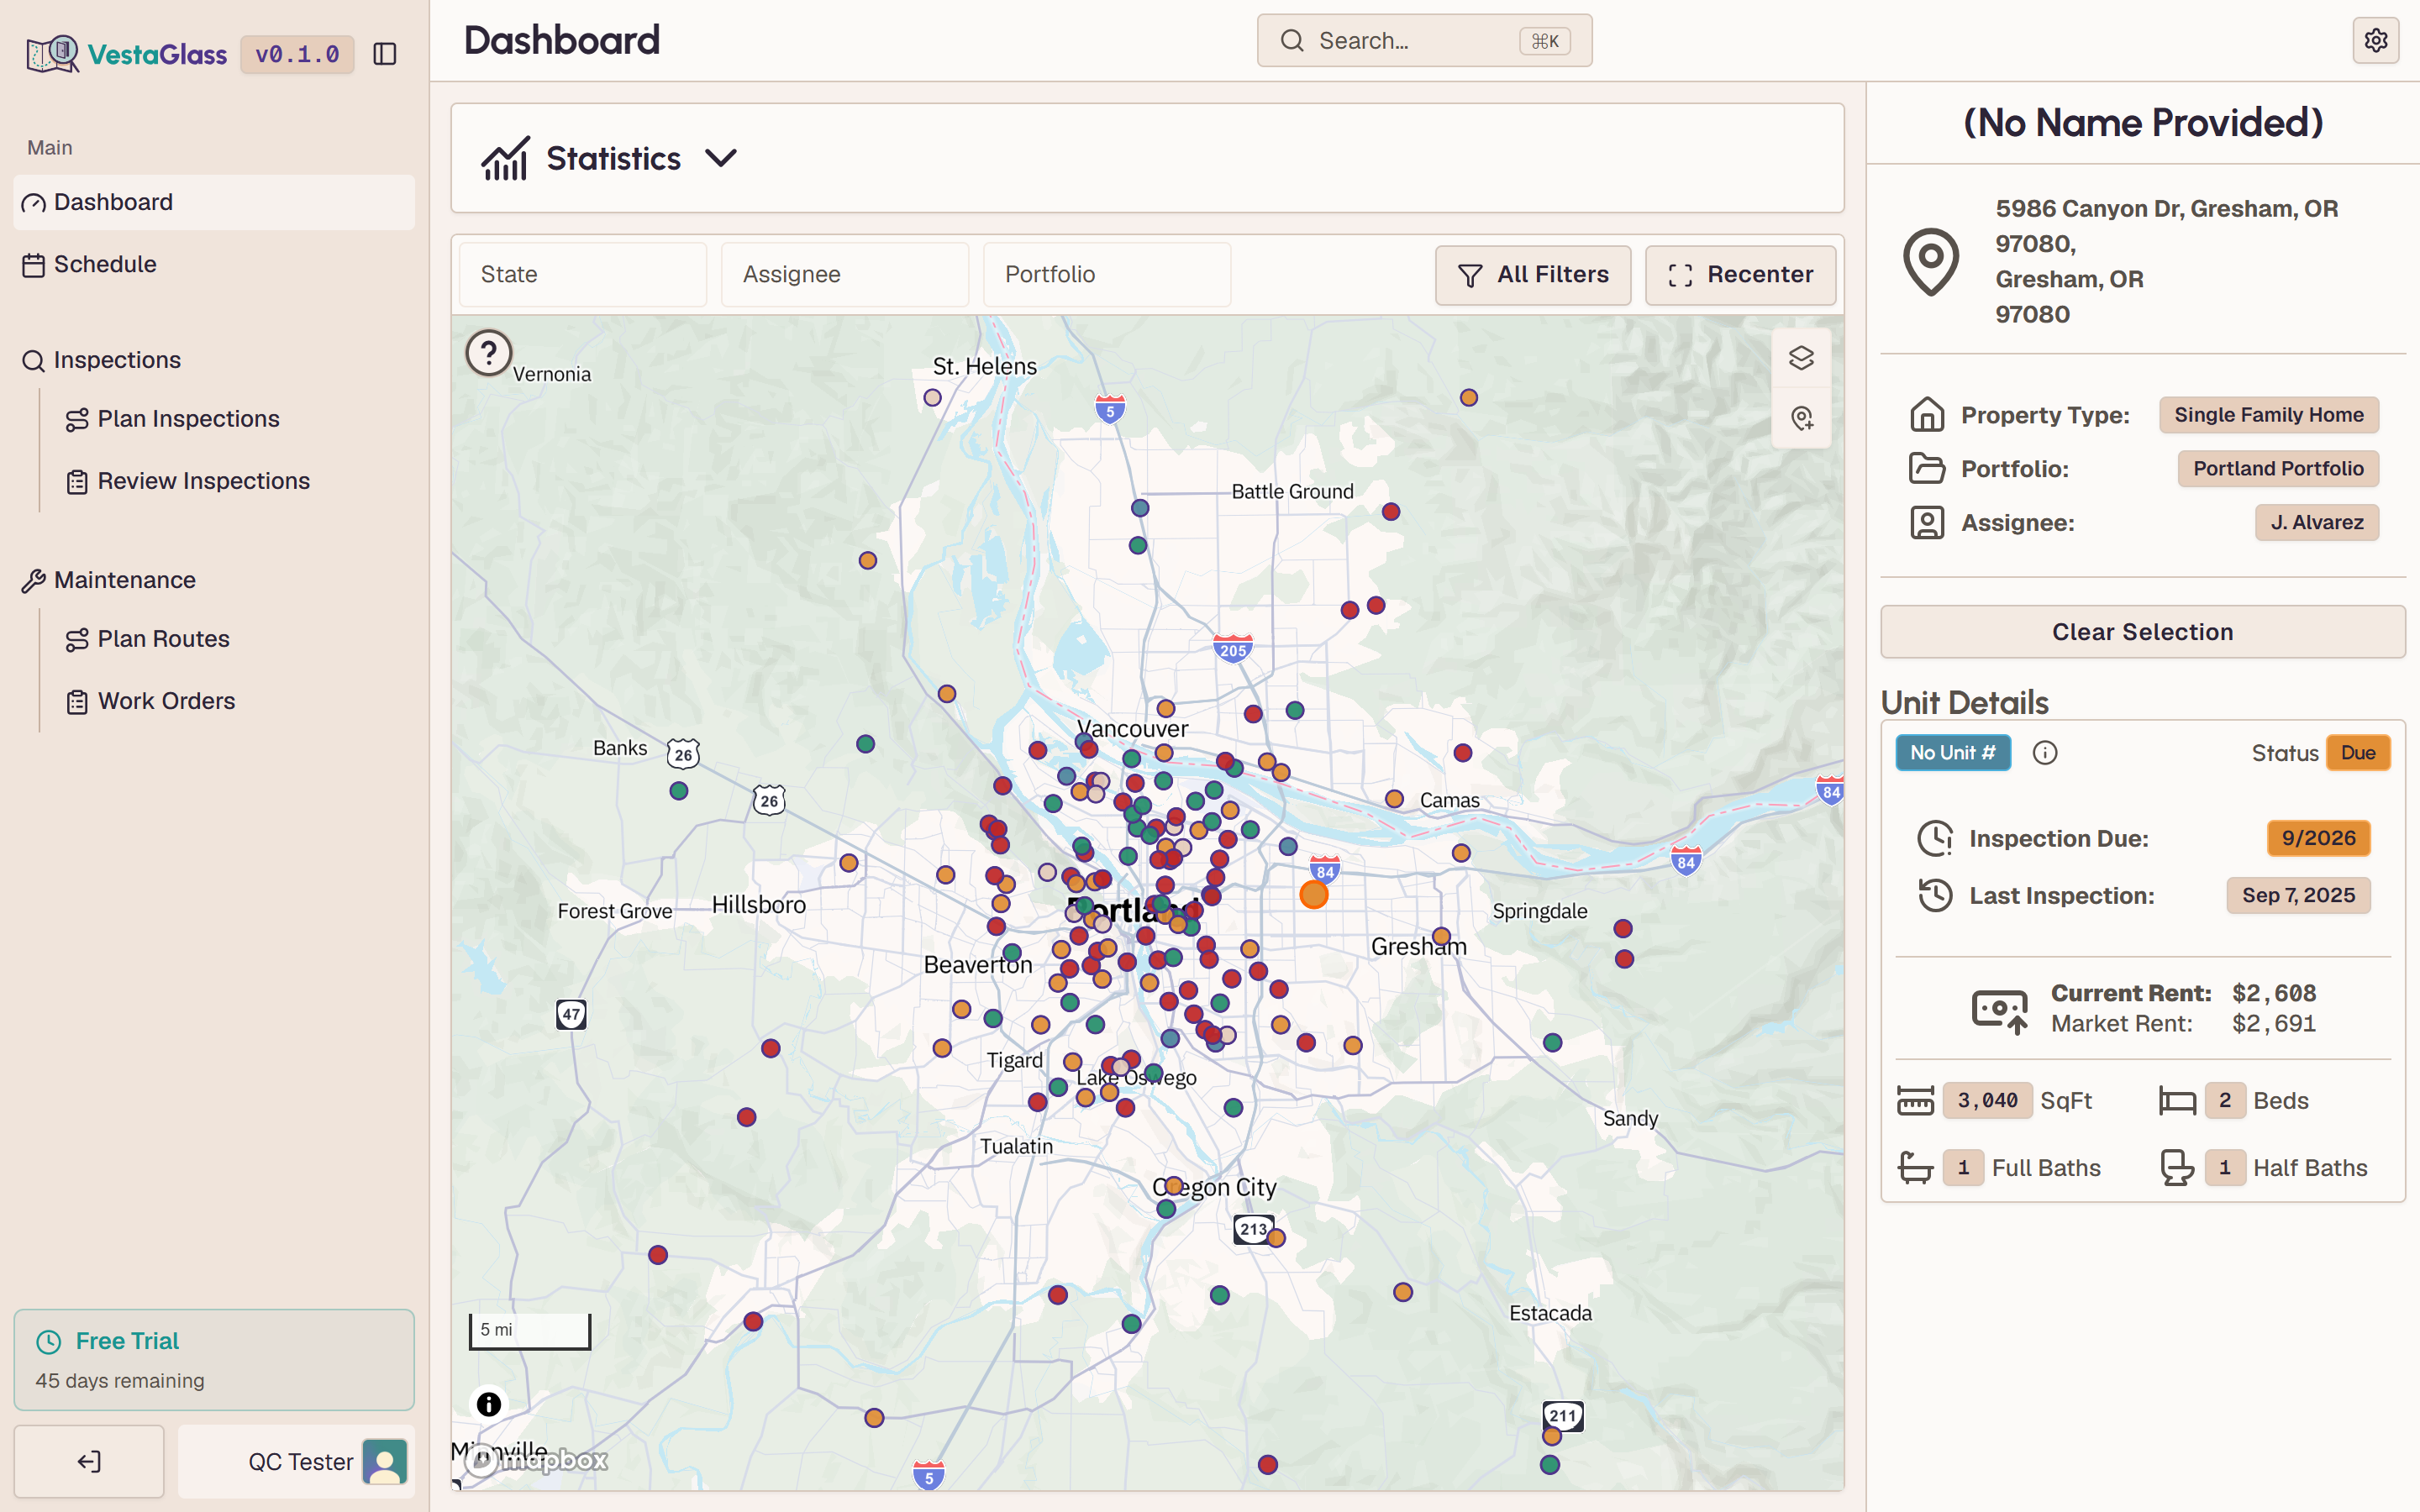Open the State filter dropdown
The image size is (2420, 1512).
[x=583, y=274]
